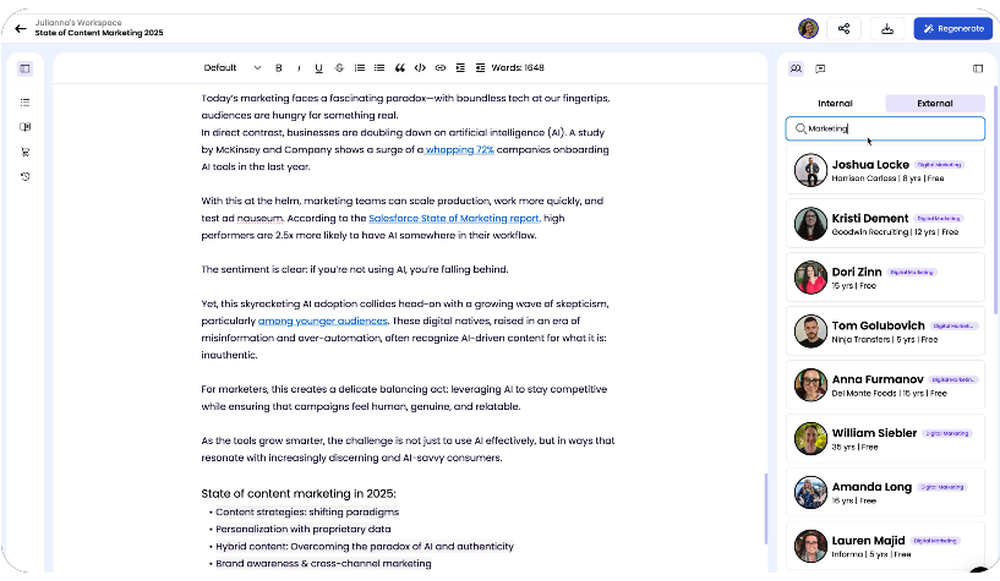Toggle bold formatting
Viewport: 1000px width, 581px height.
tap(279, 68)
